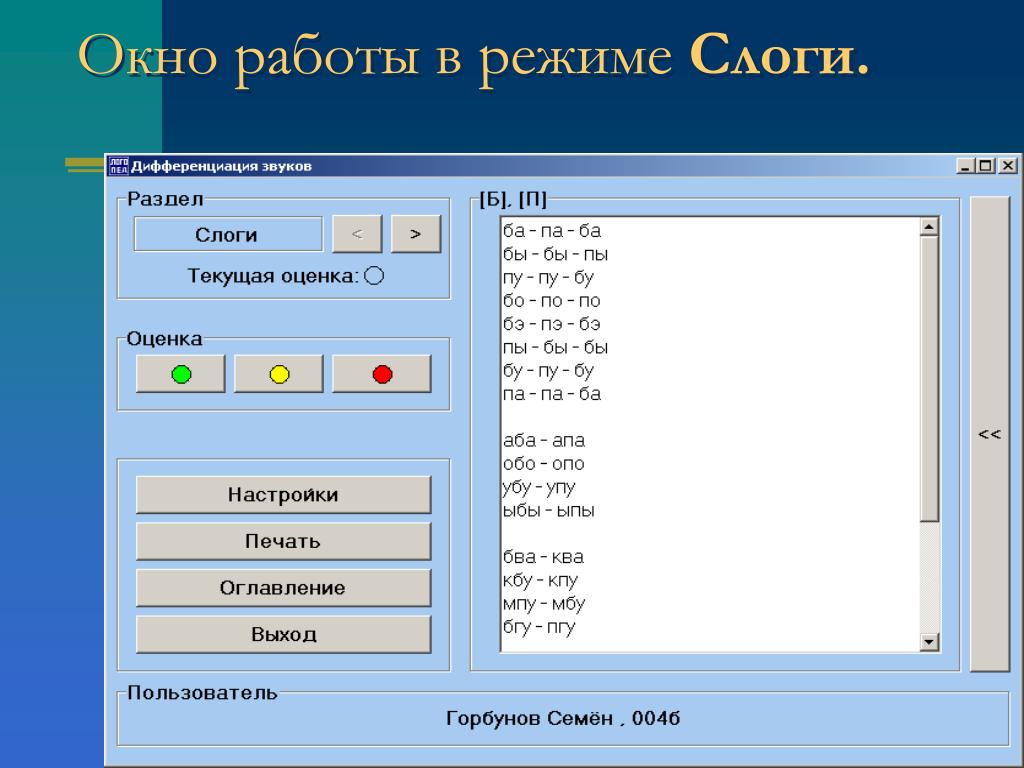Go to the next section with >
This screenshot has width=1024, height=768.
pyautogui.click(x=416, y=234)
